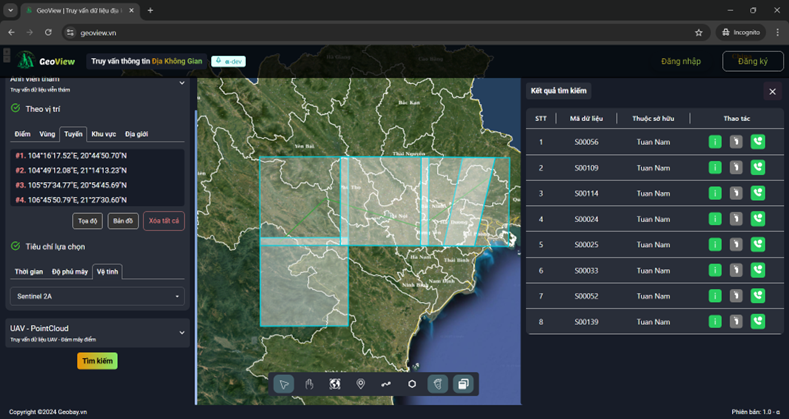The width and height of the screenshot is (789, 419).
Task: Select the arrow pointer tool on map toolbar
Action: (x=284, y=384)
